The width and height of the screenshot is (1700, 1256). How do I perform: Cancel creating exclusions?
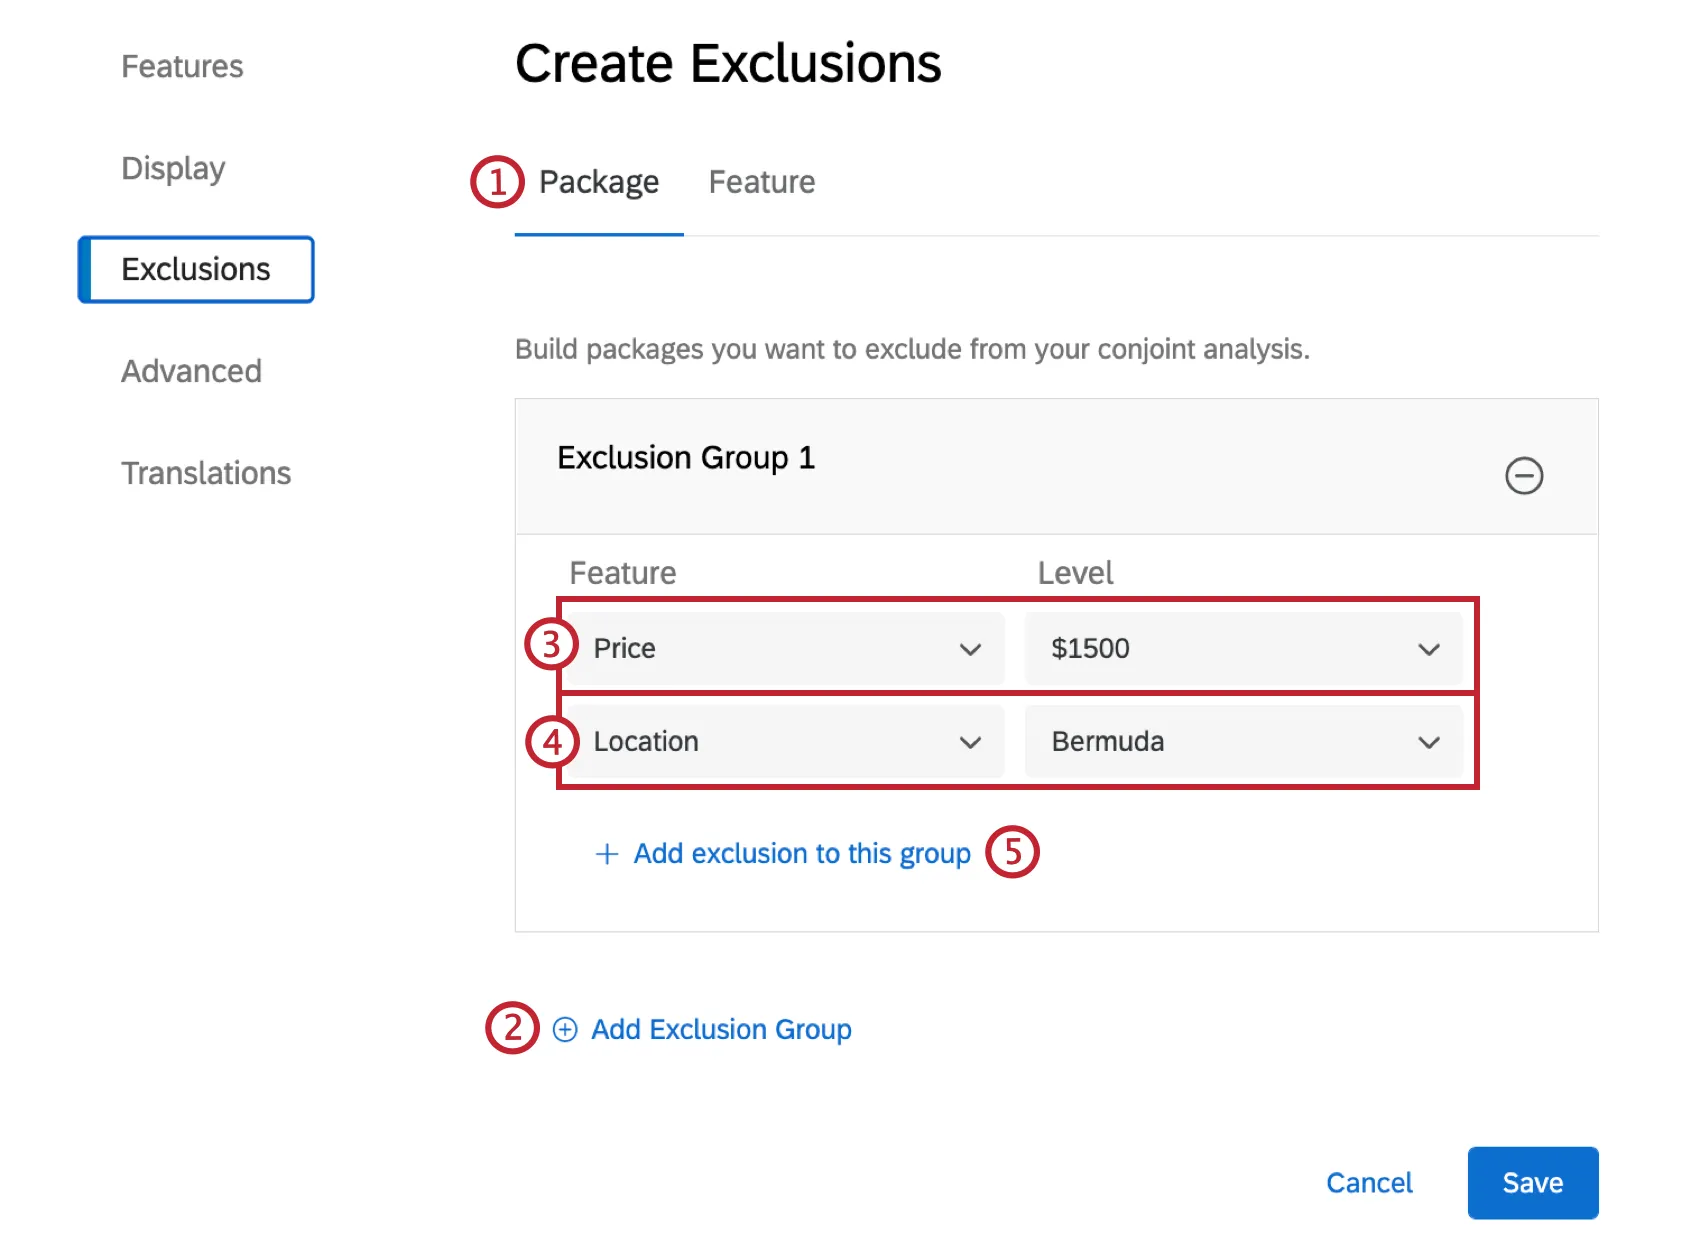[1369, 1183]
